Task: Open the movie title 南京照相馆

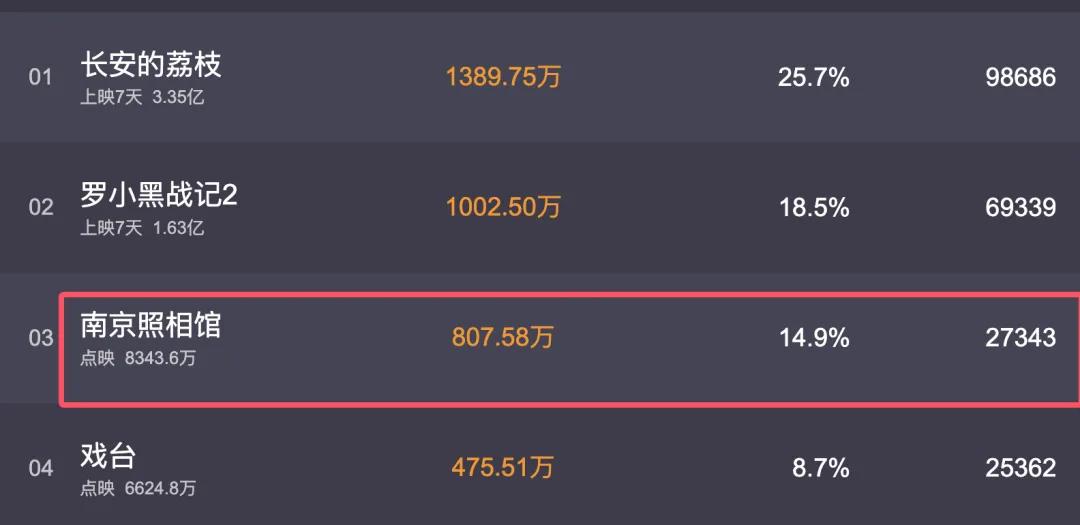Action: (x=151, y=325)
